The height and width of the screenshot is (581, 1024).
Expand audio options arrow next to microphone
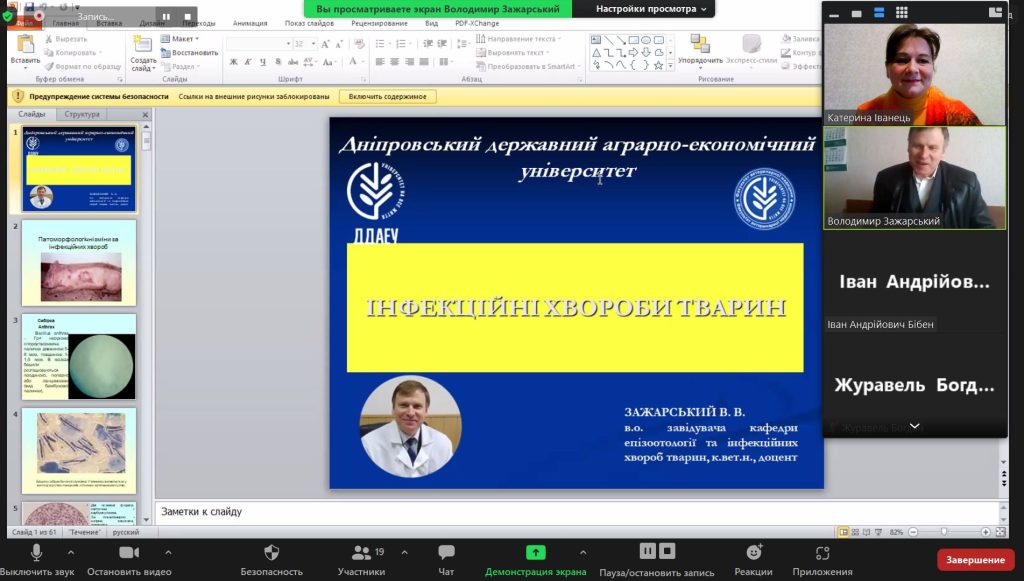[71, 552]
